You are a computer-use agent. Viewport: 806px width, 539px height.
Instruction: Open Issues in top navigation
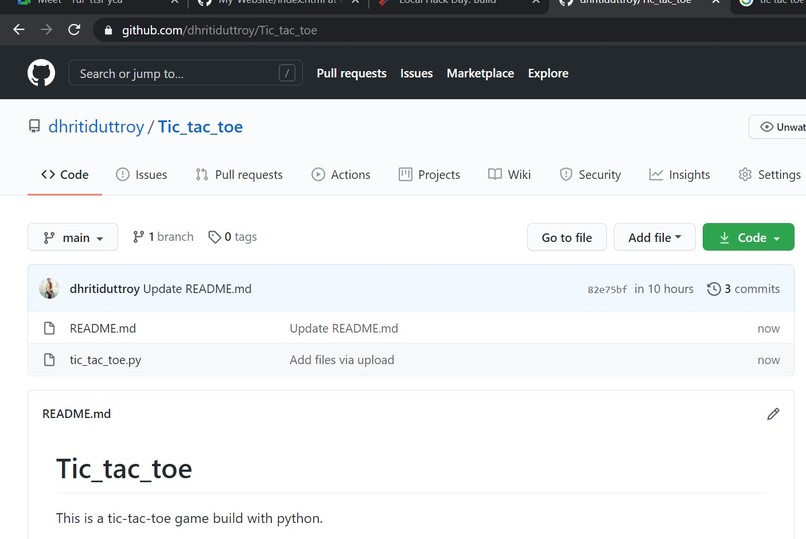click(416, 73)
